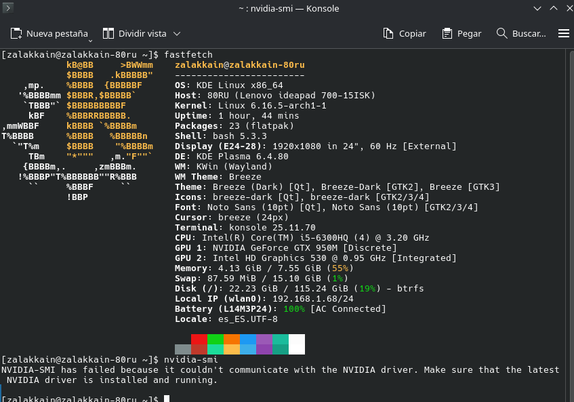Click the 'NVIDIA-SMI has failed' error message

[x=280, y=375]
